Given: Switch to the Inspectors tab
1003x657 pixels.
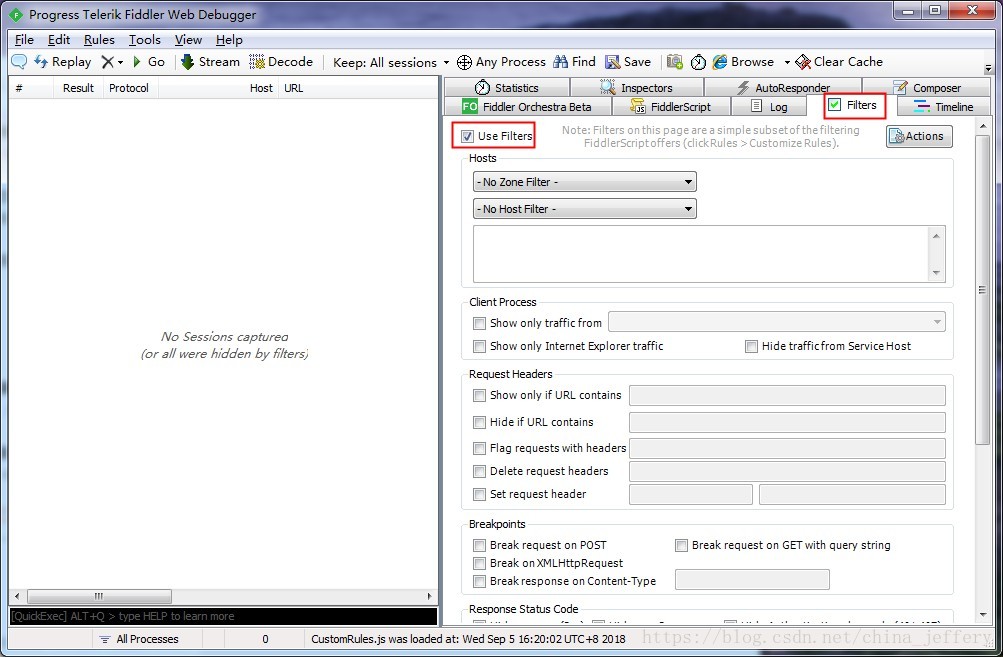Looking at the screenshot, I should click(x=636, y=88).
